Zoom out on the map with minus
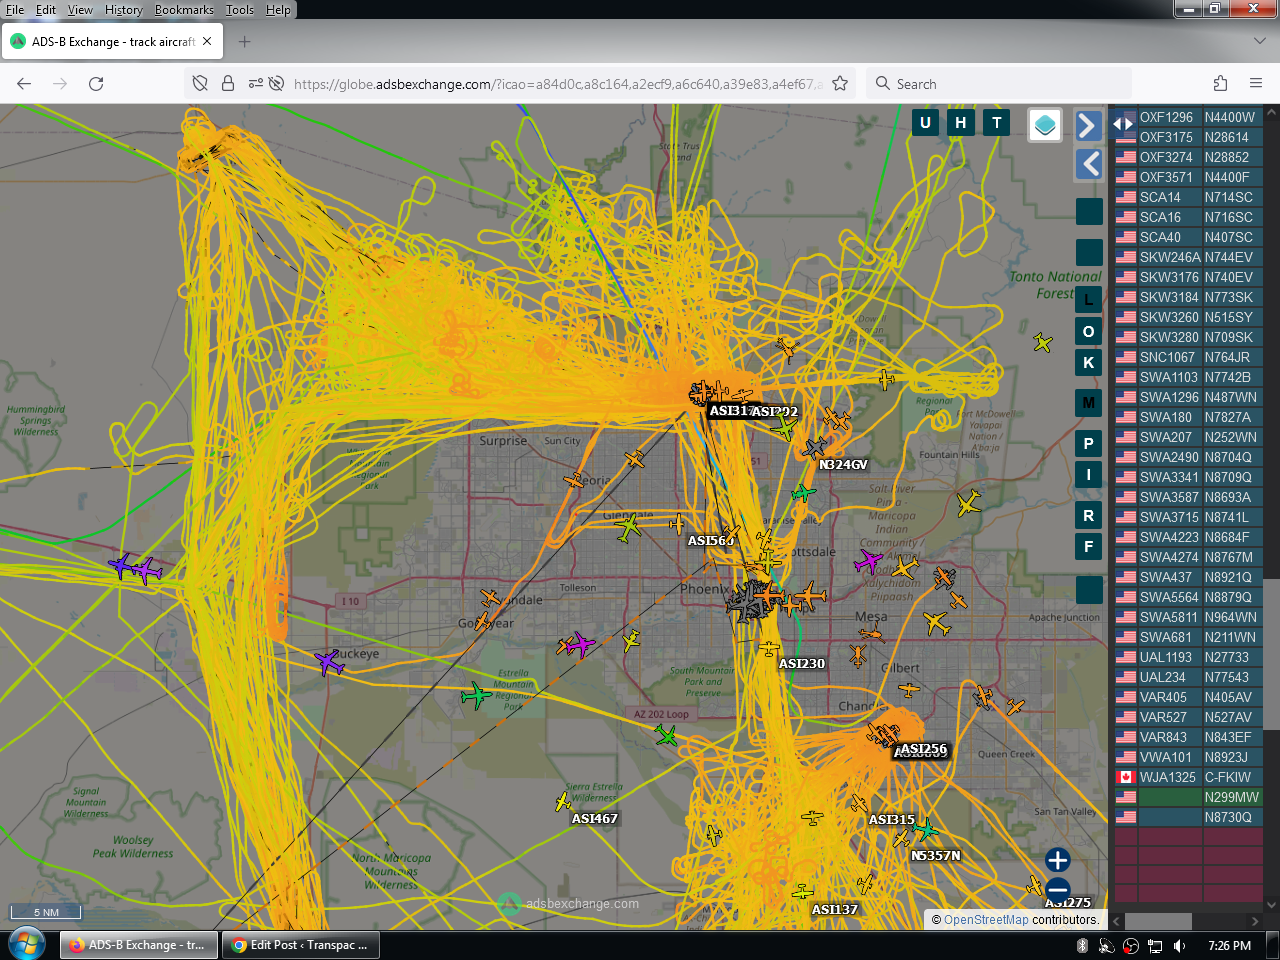1280x960 pixels. [1058, 889]
